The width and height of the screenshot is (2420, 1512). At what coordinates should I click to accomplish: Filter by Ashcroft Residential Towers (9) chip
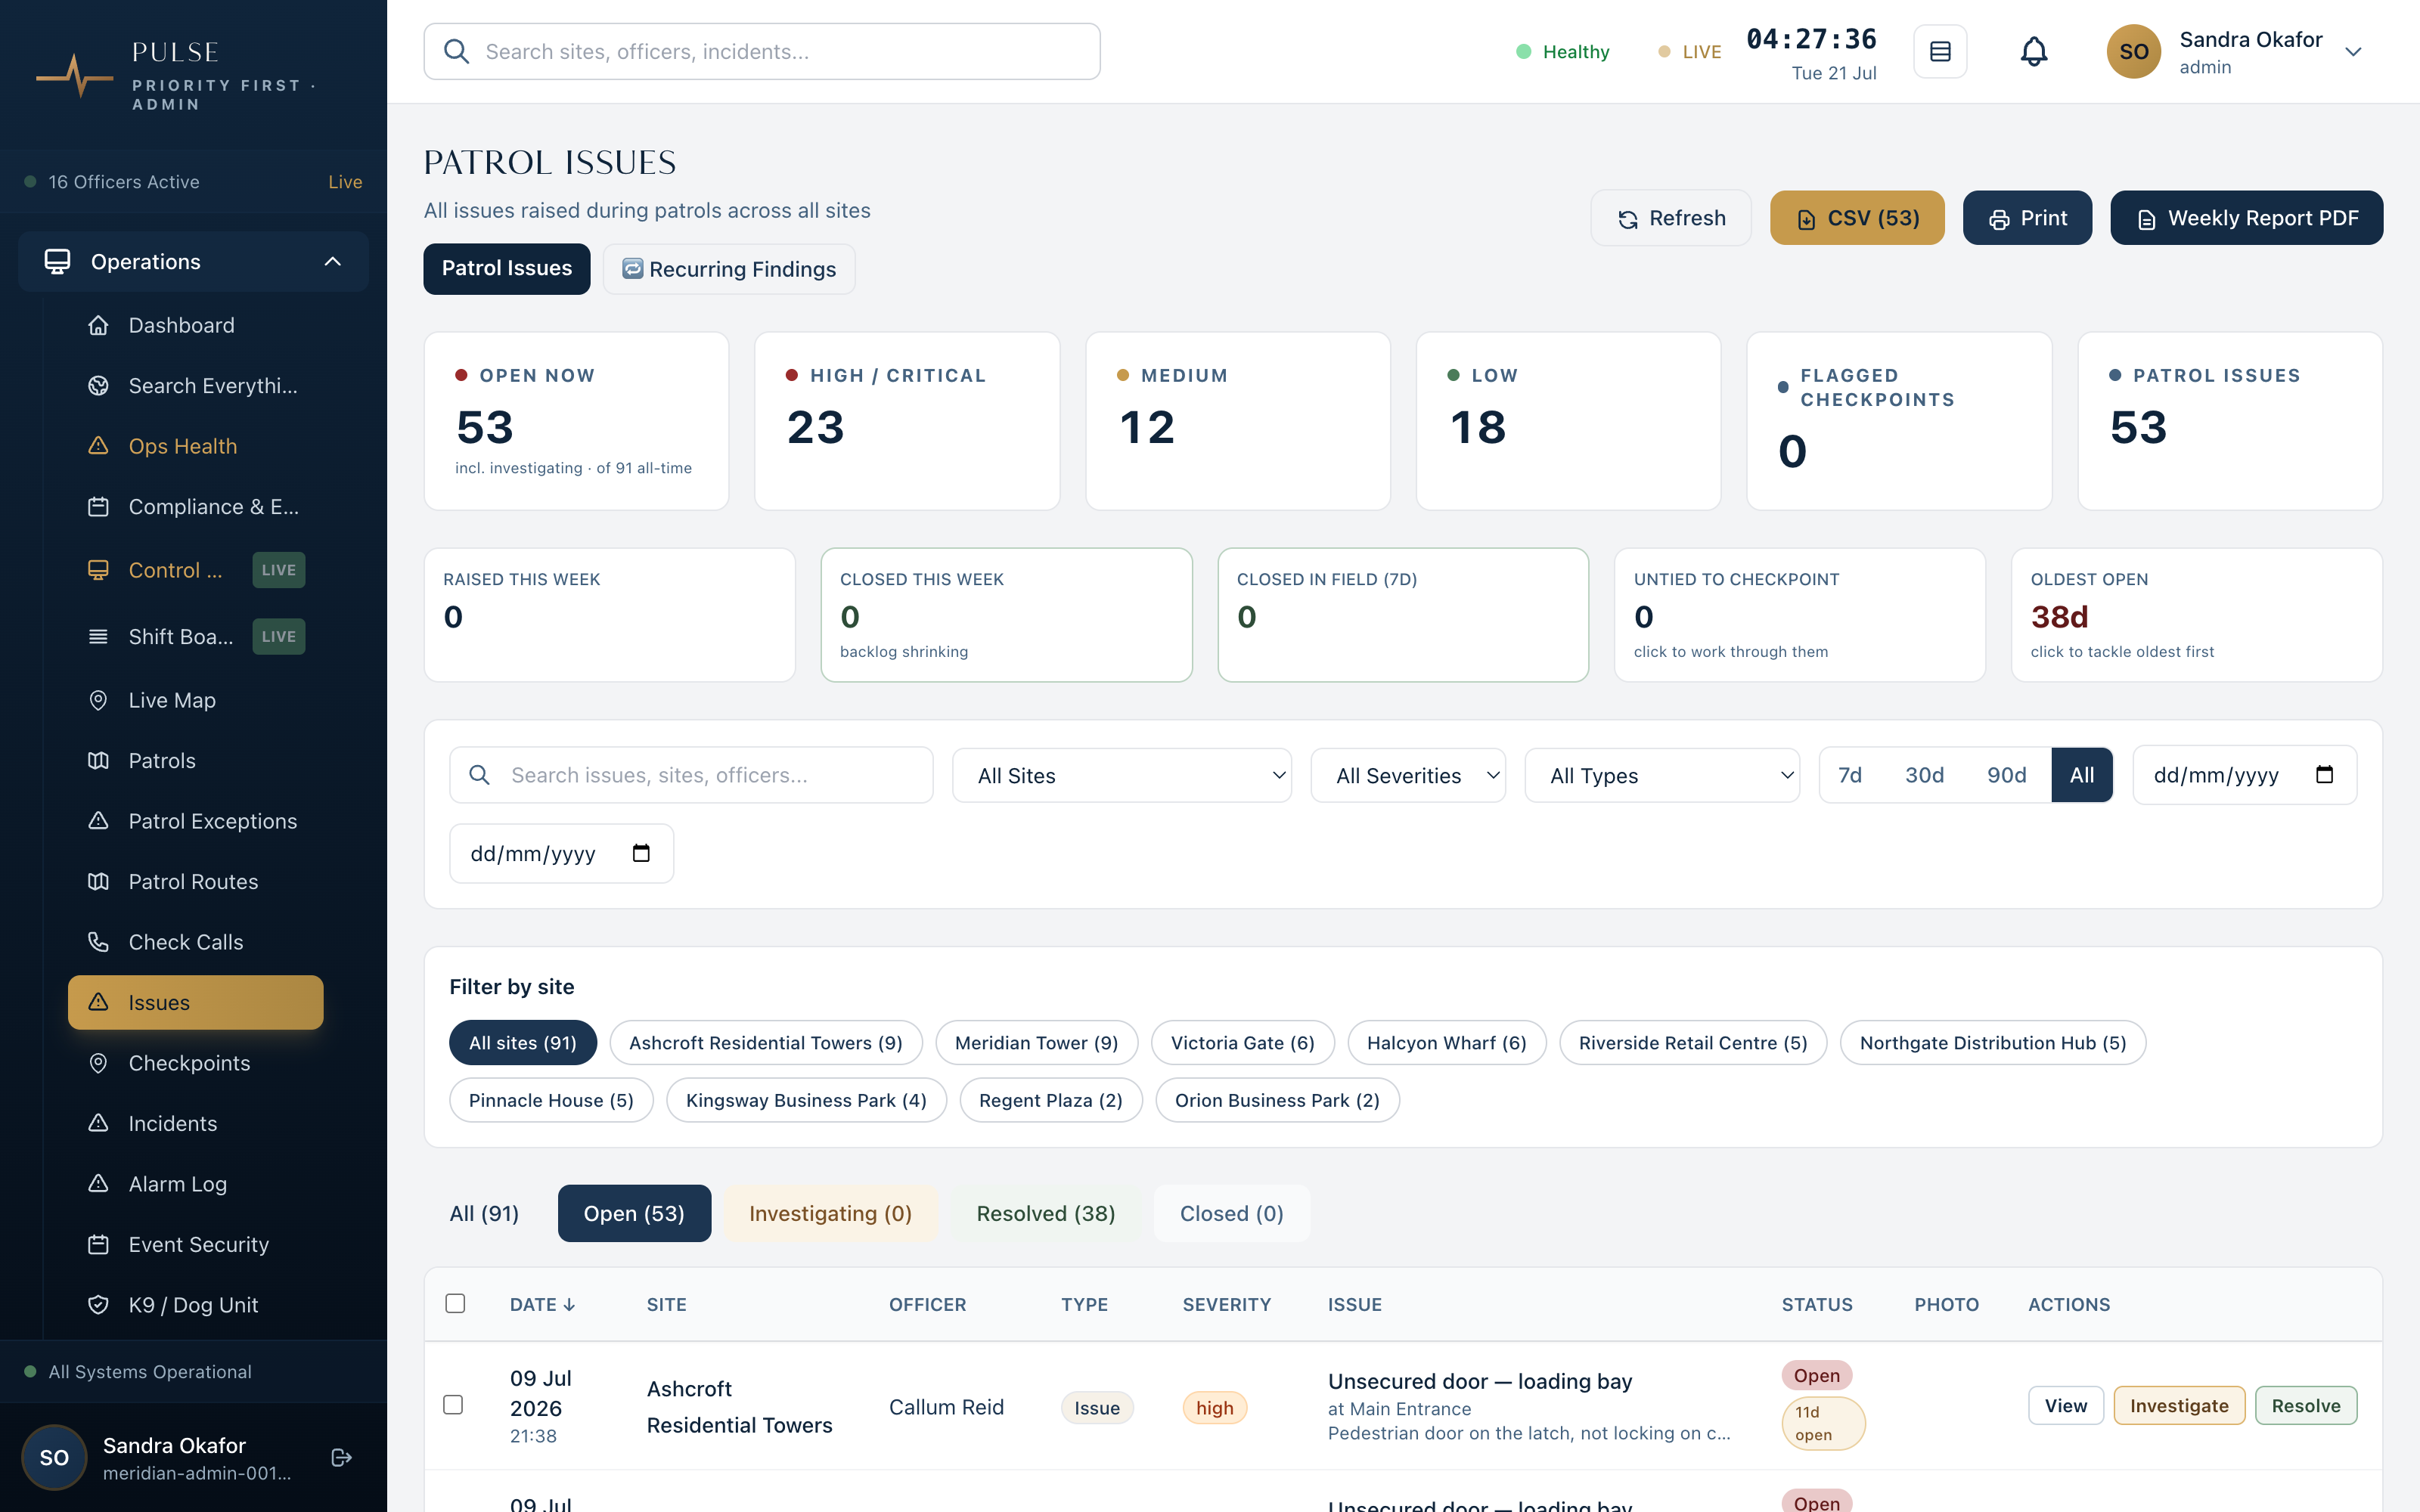[766, 1043]
